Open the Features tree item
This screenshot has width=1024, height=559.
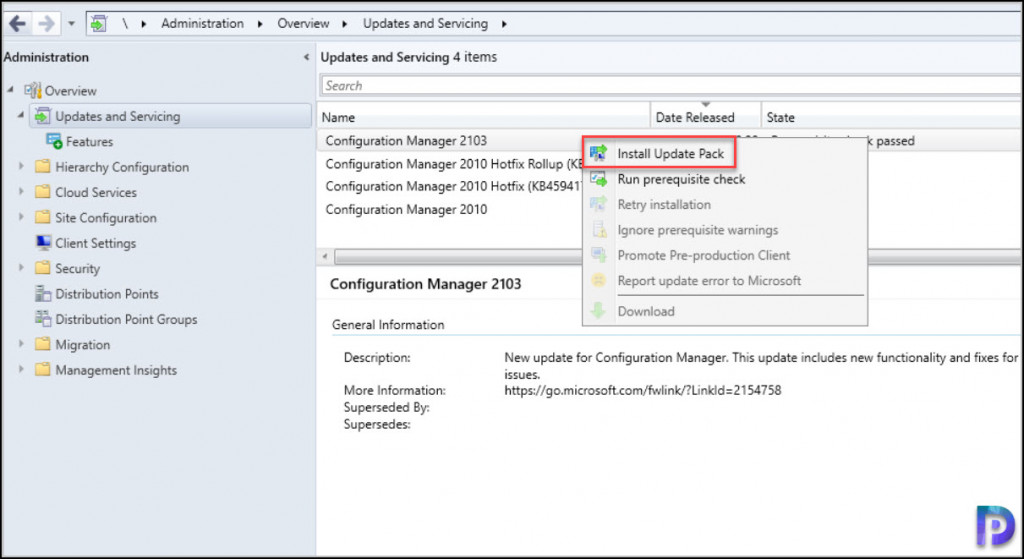[x=89, y=142]
